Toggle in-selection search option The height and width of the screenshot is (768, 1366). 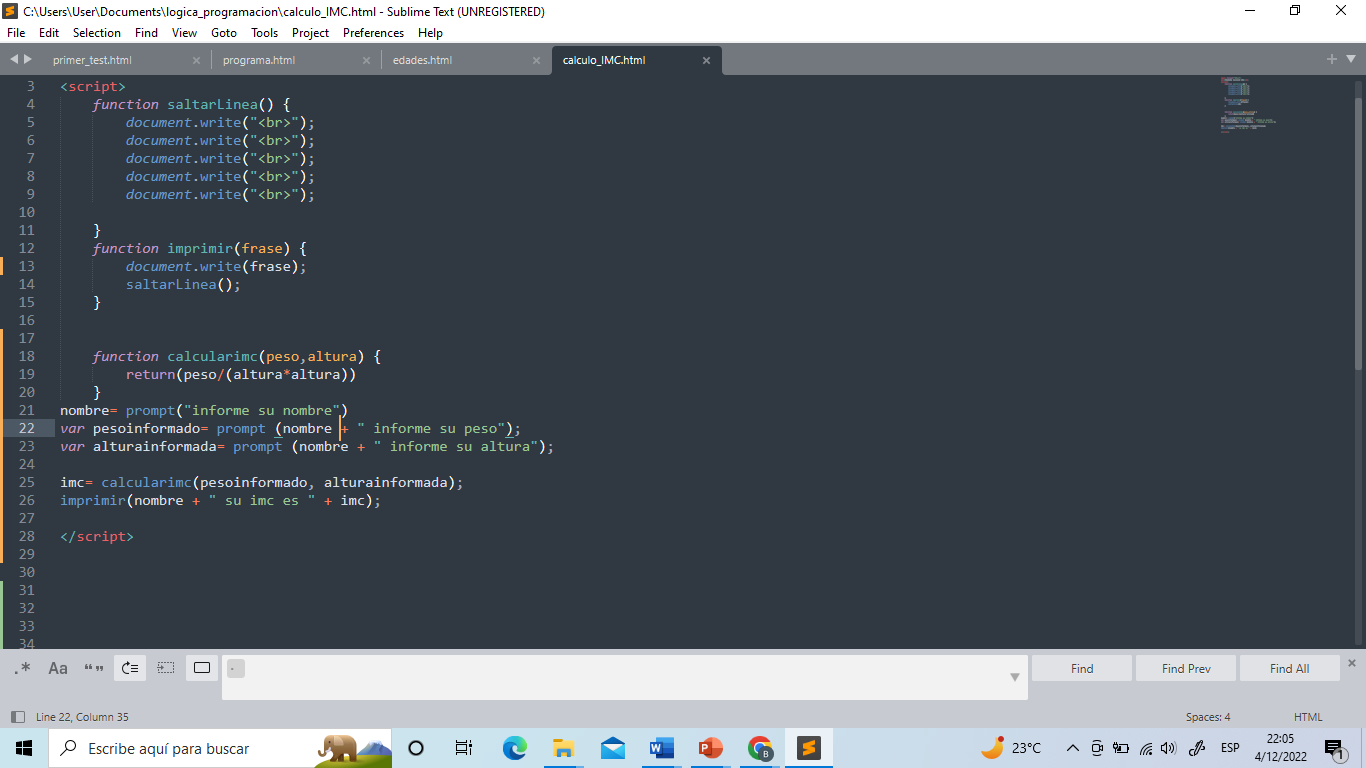pos(166,668)
